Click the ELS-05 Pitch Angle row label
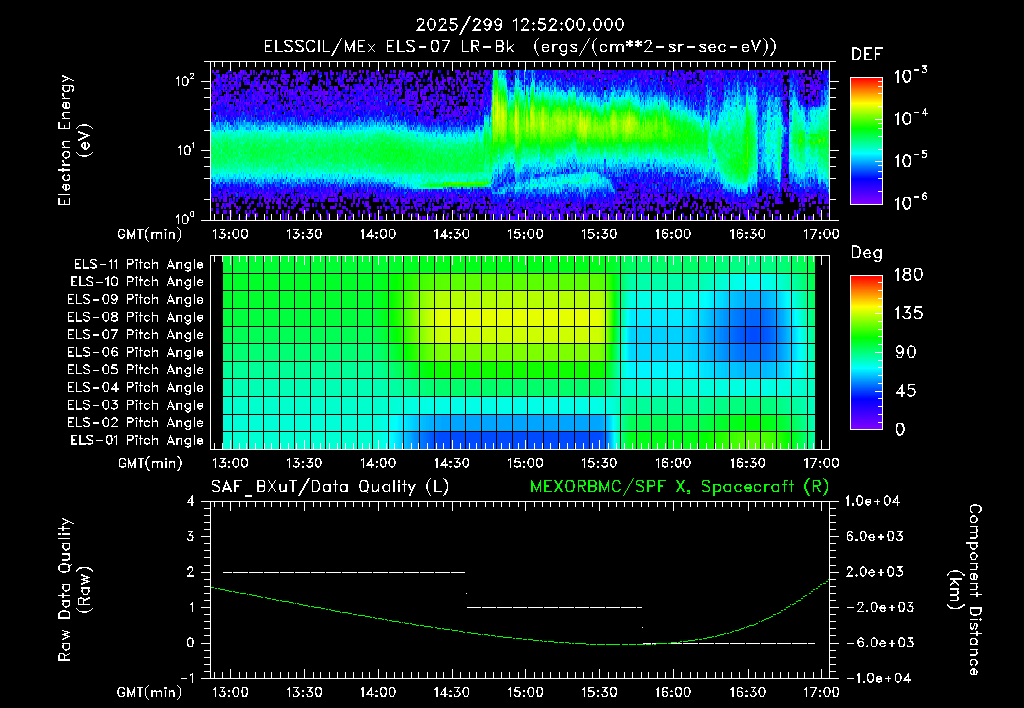This screenshot has height=708, width=1024. (x=136, y=370)
